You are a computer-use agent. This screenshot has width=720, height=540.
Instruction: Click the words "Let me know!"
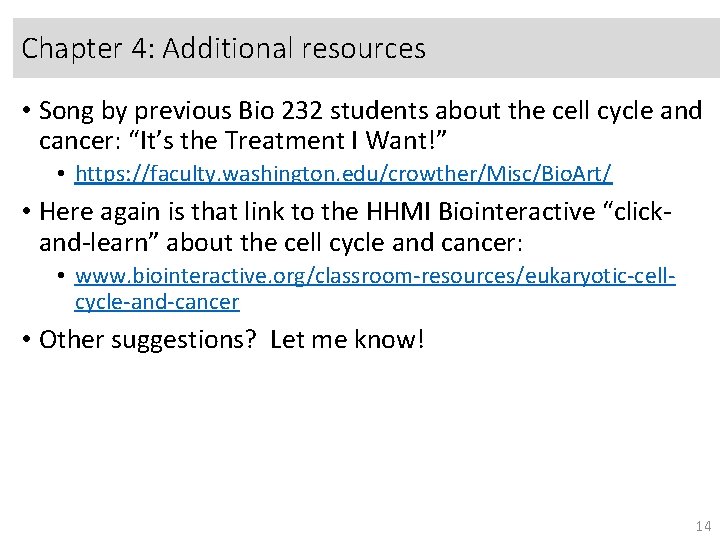(347, 339)
